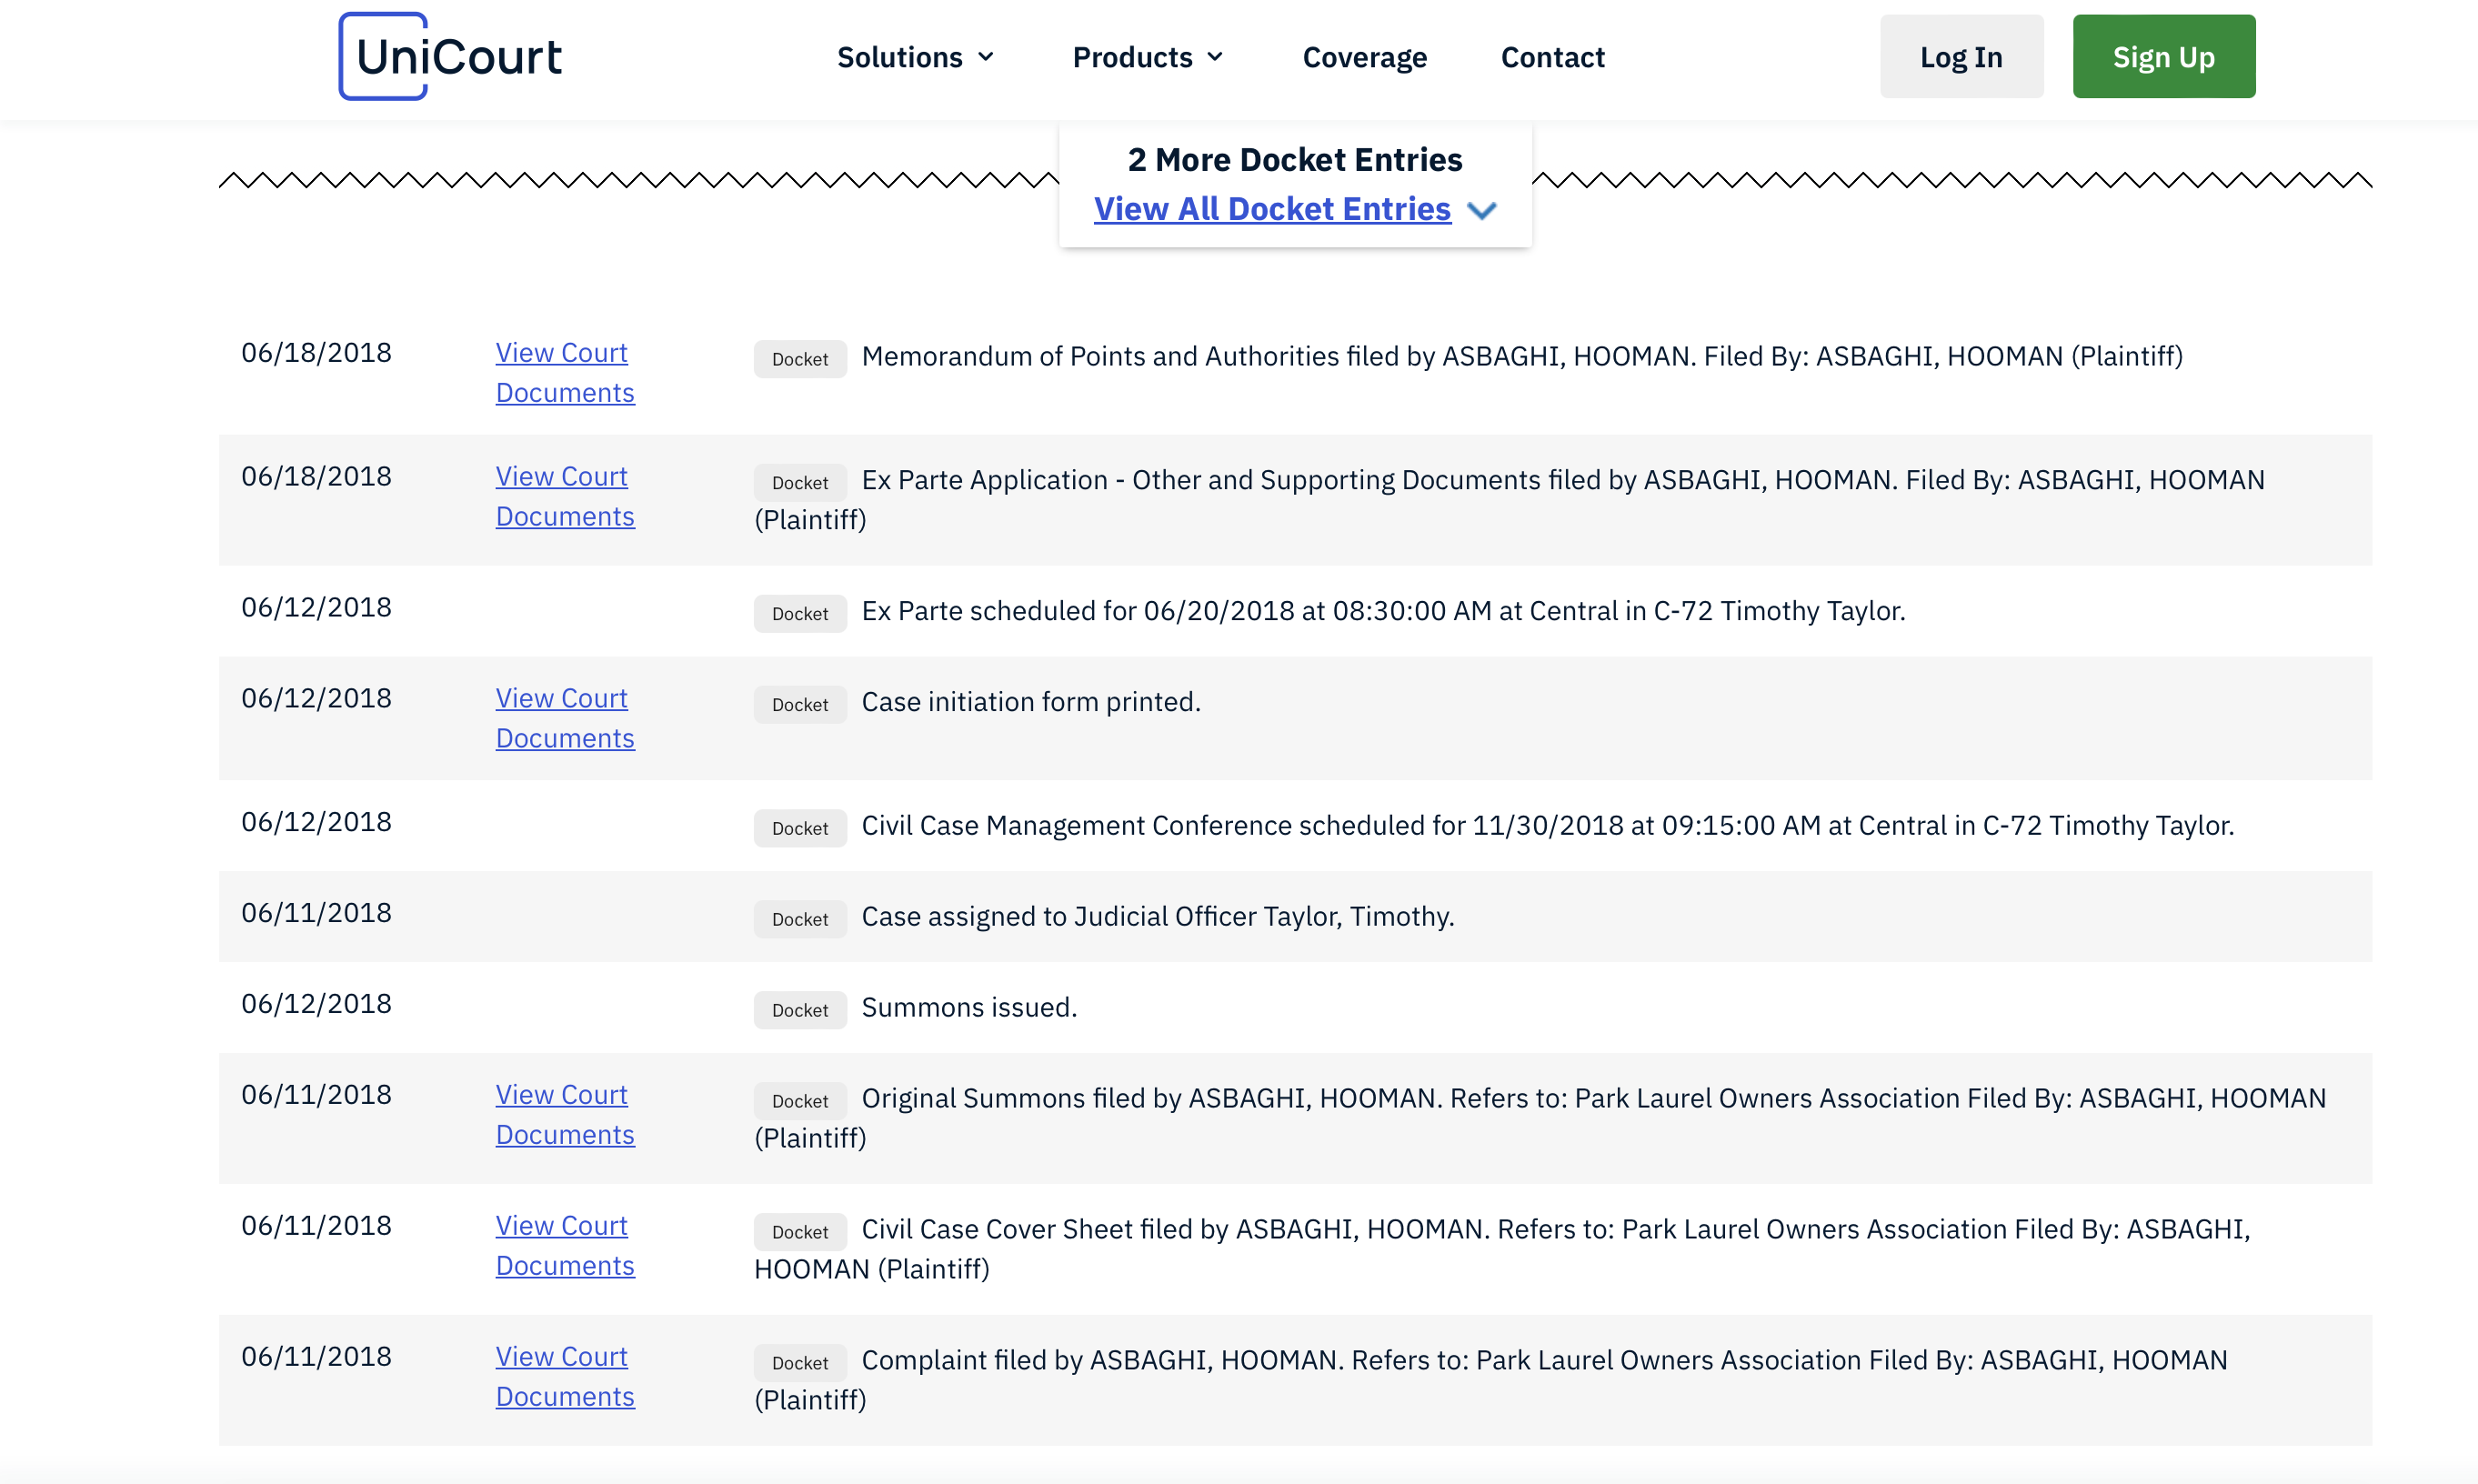Click Complaint filed by ASBAGHI, HOOMAN description
Screen dimensions: 2478x1484
click(1491, 1380)
